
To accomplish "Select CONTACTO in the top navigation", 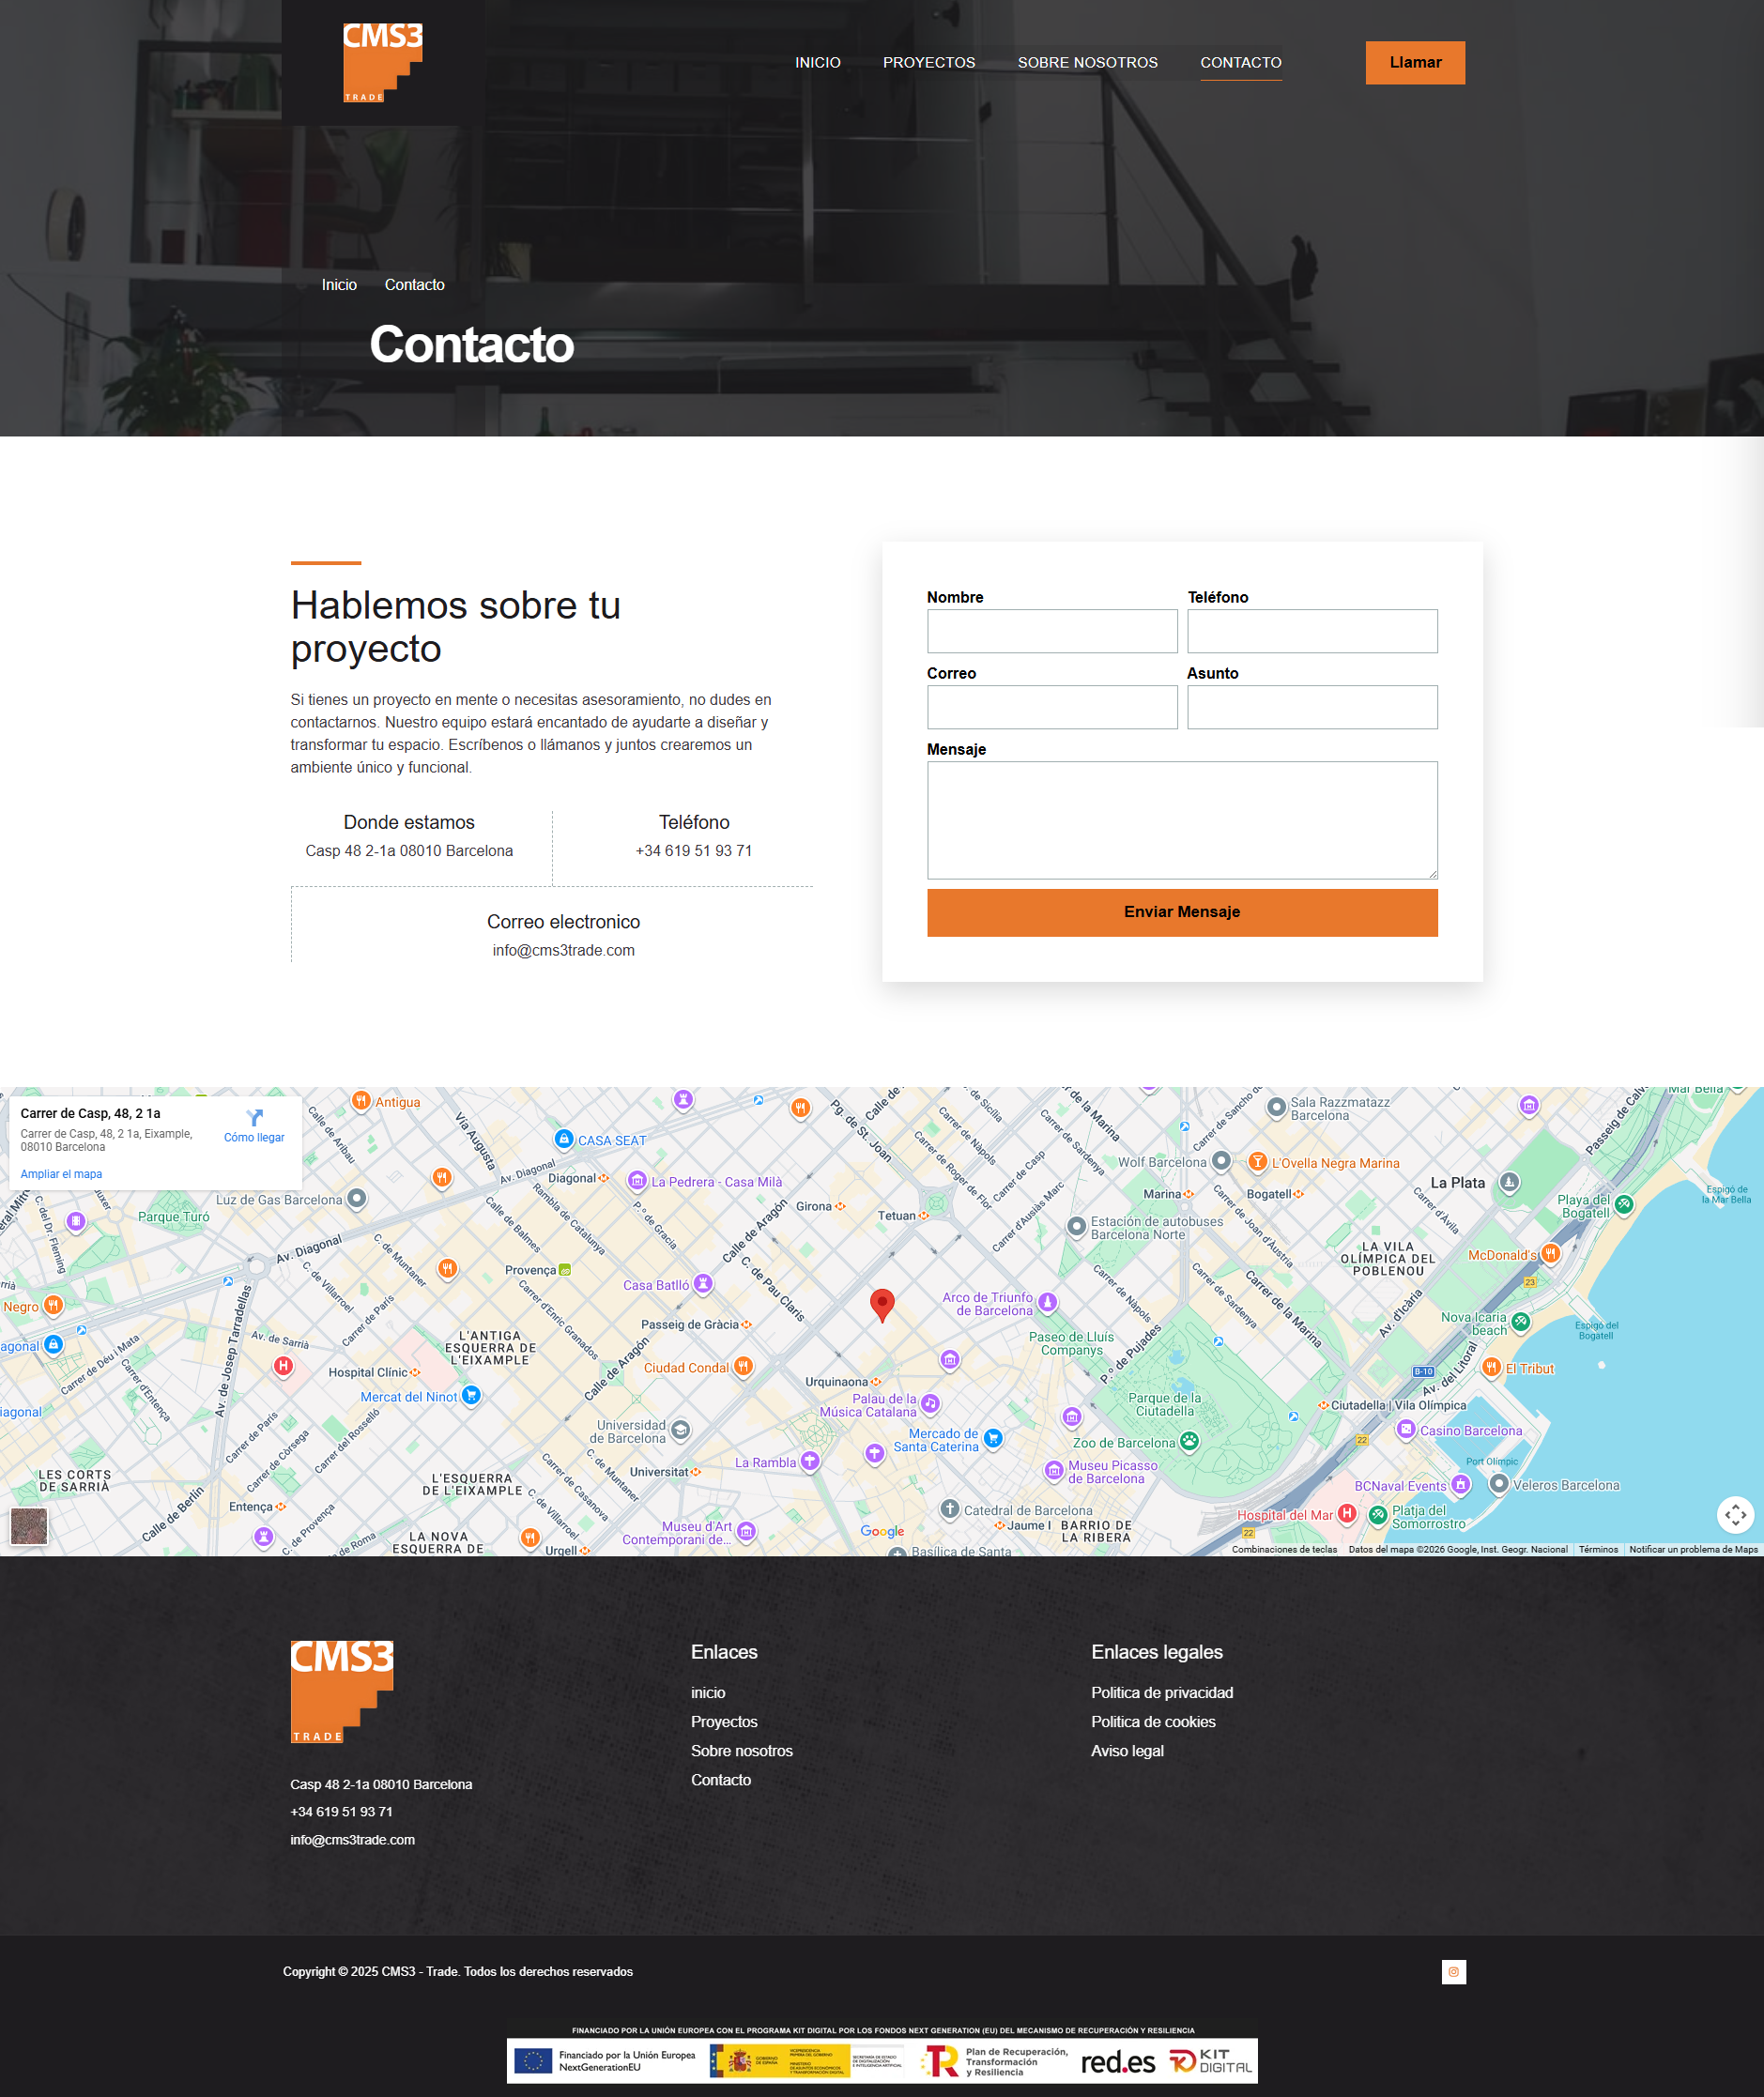I will [1241, 62].
